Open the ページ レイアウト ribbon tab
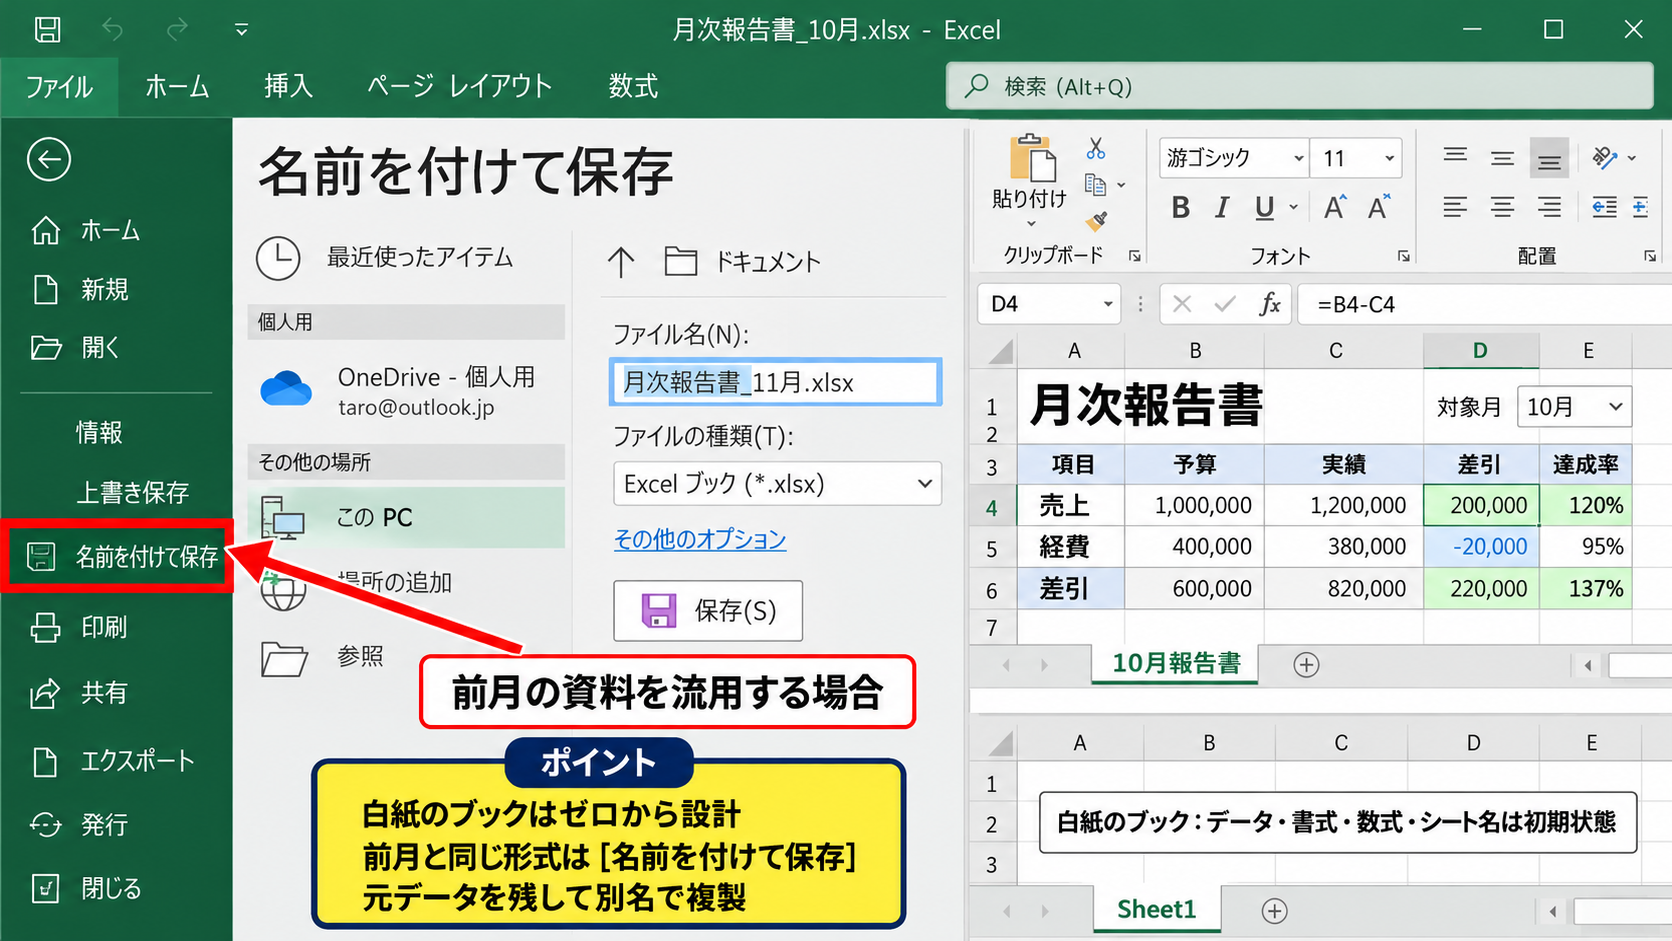The image size is (1672, 941). coord(459,87)
